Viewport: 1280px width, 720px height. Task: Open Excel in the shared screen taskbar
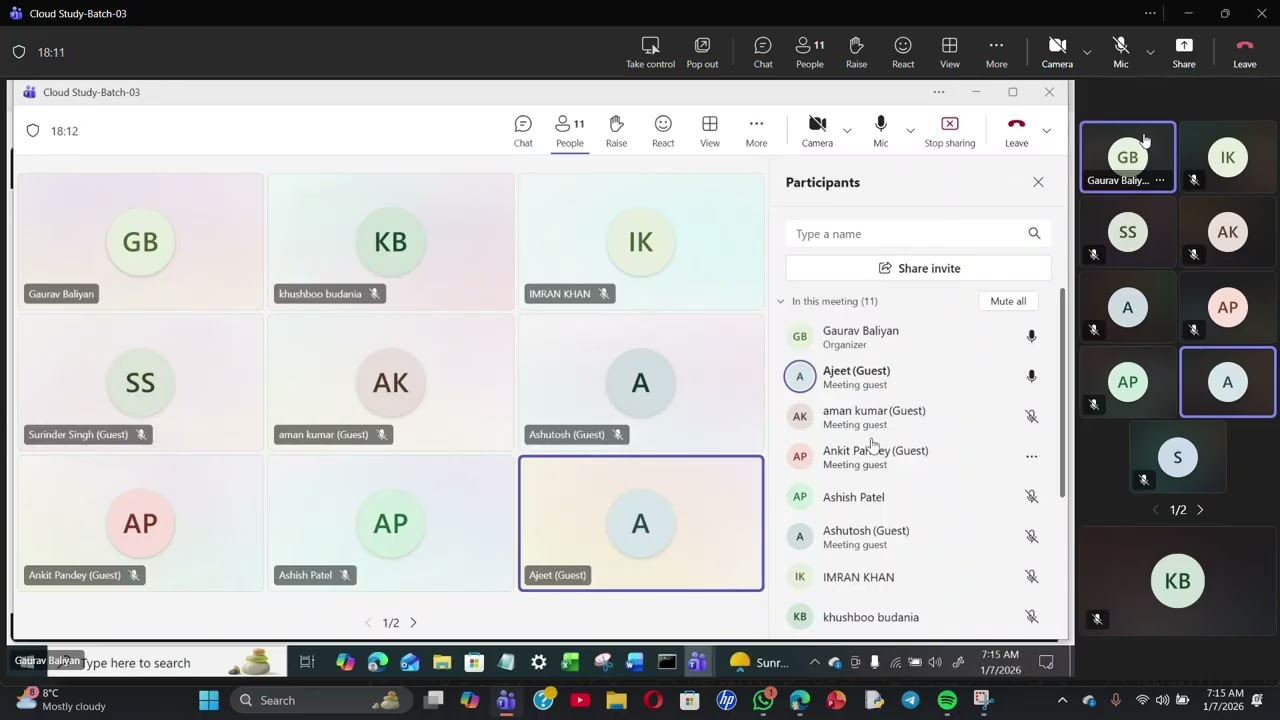click(x=570, y=662)
